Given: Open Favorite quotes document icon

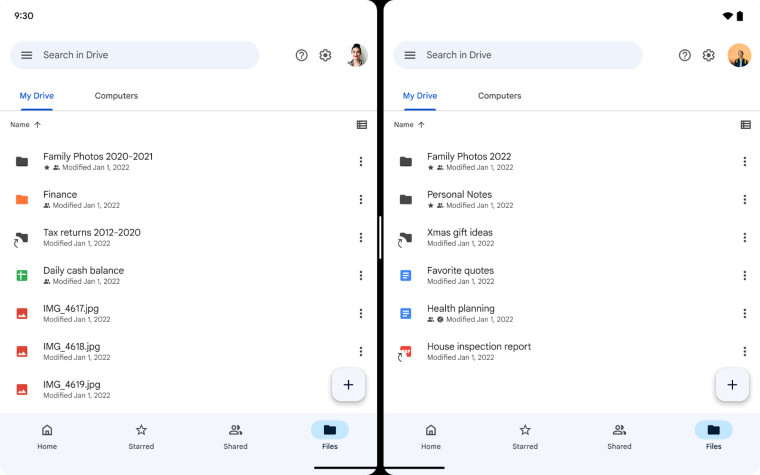Looking at the screenshot, I should coord(406,275).
